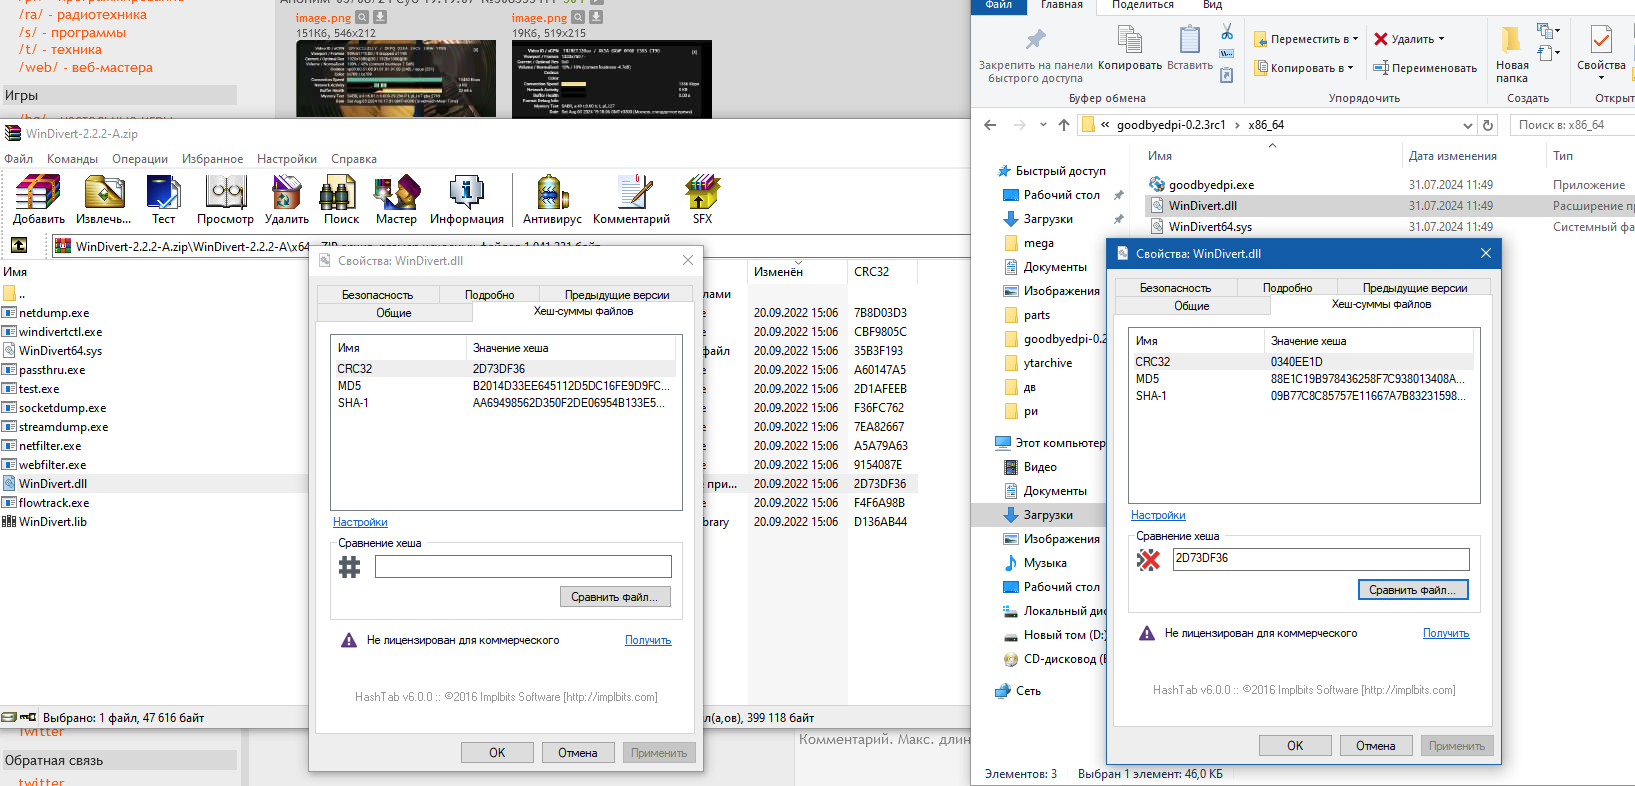
Task: Click the /web/ - веб-мастера link
Action: (86, 68)
